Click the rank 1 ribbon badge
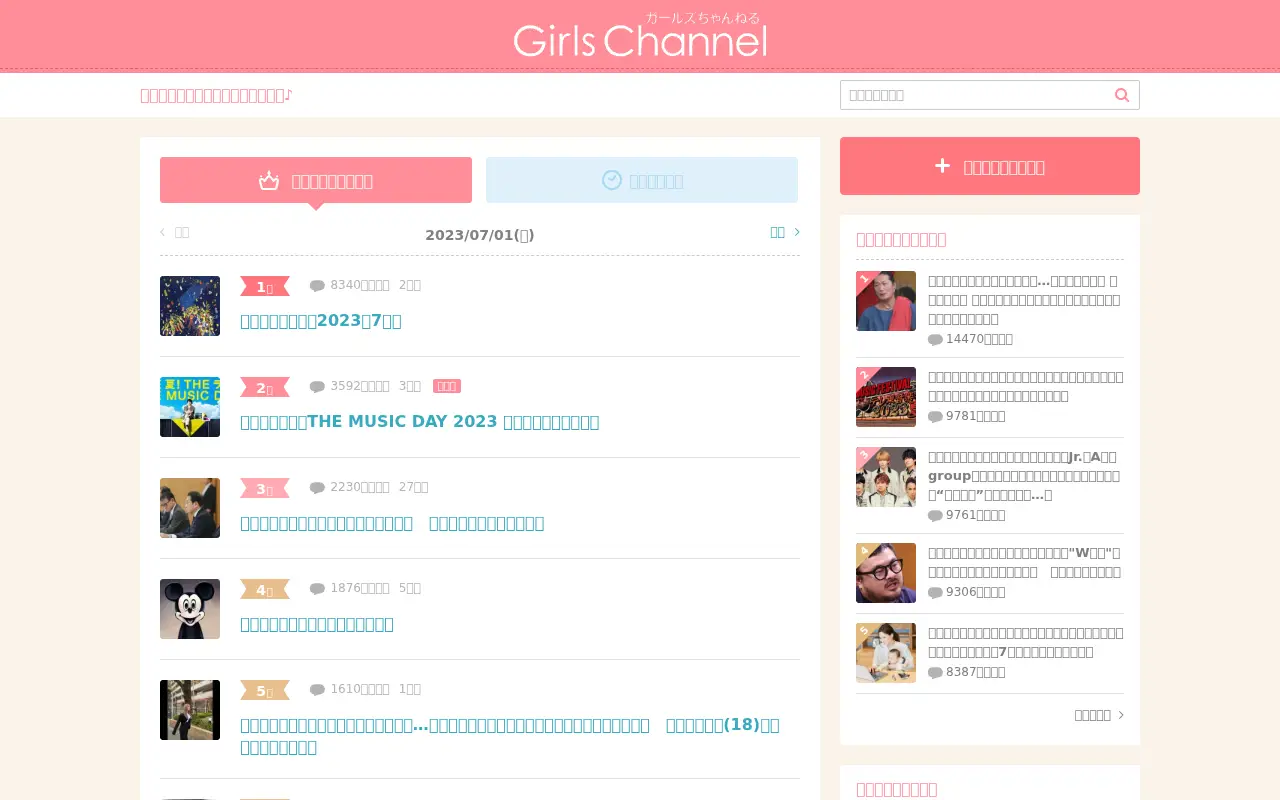Screen dimensions: 1280x800 tap(265, 287)
